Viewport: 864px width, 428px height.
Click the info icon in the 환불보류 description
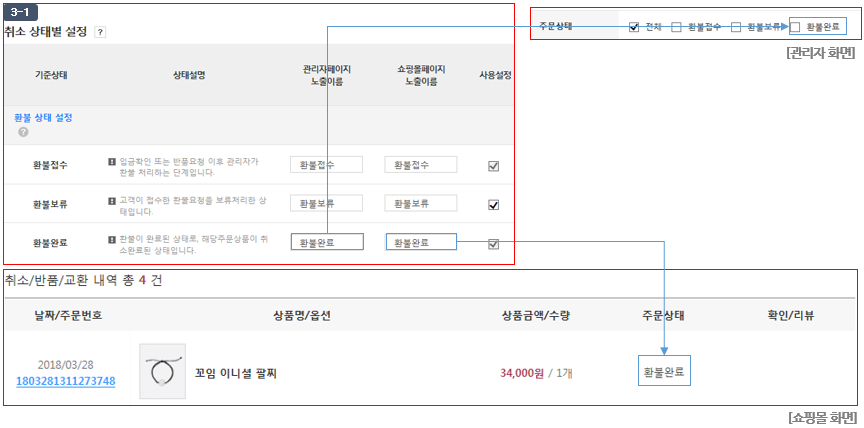click(111, 201)
